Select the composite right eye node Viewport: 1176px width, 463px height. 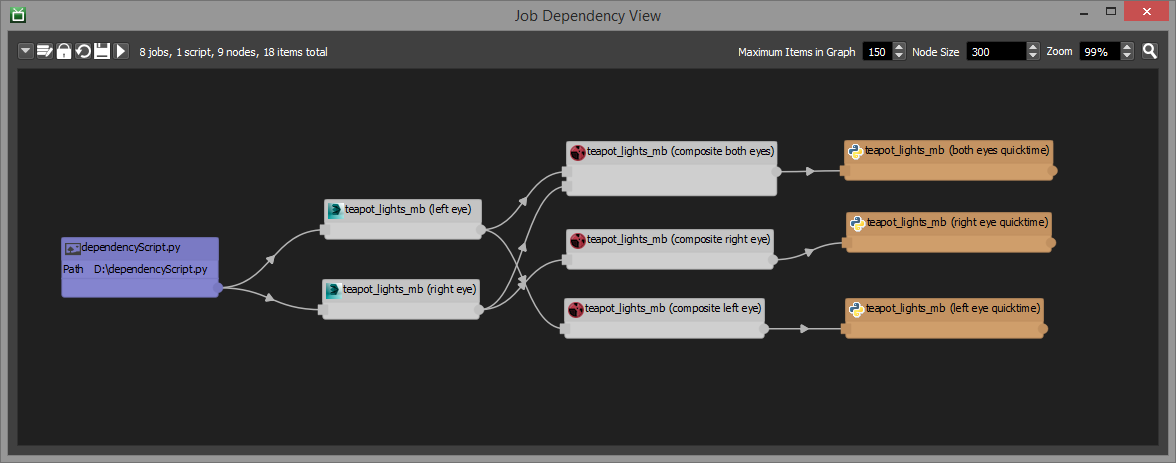[670, 248]
